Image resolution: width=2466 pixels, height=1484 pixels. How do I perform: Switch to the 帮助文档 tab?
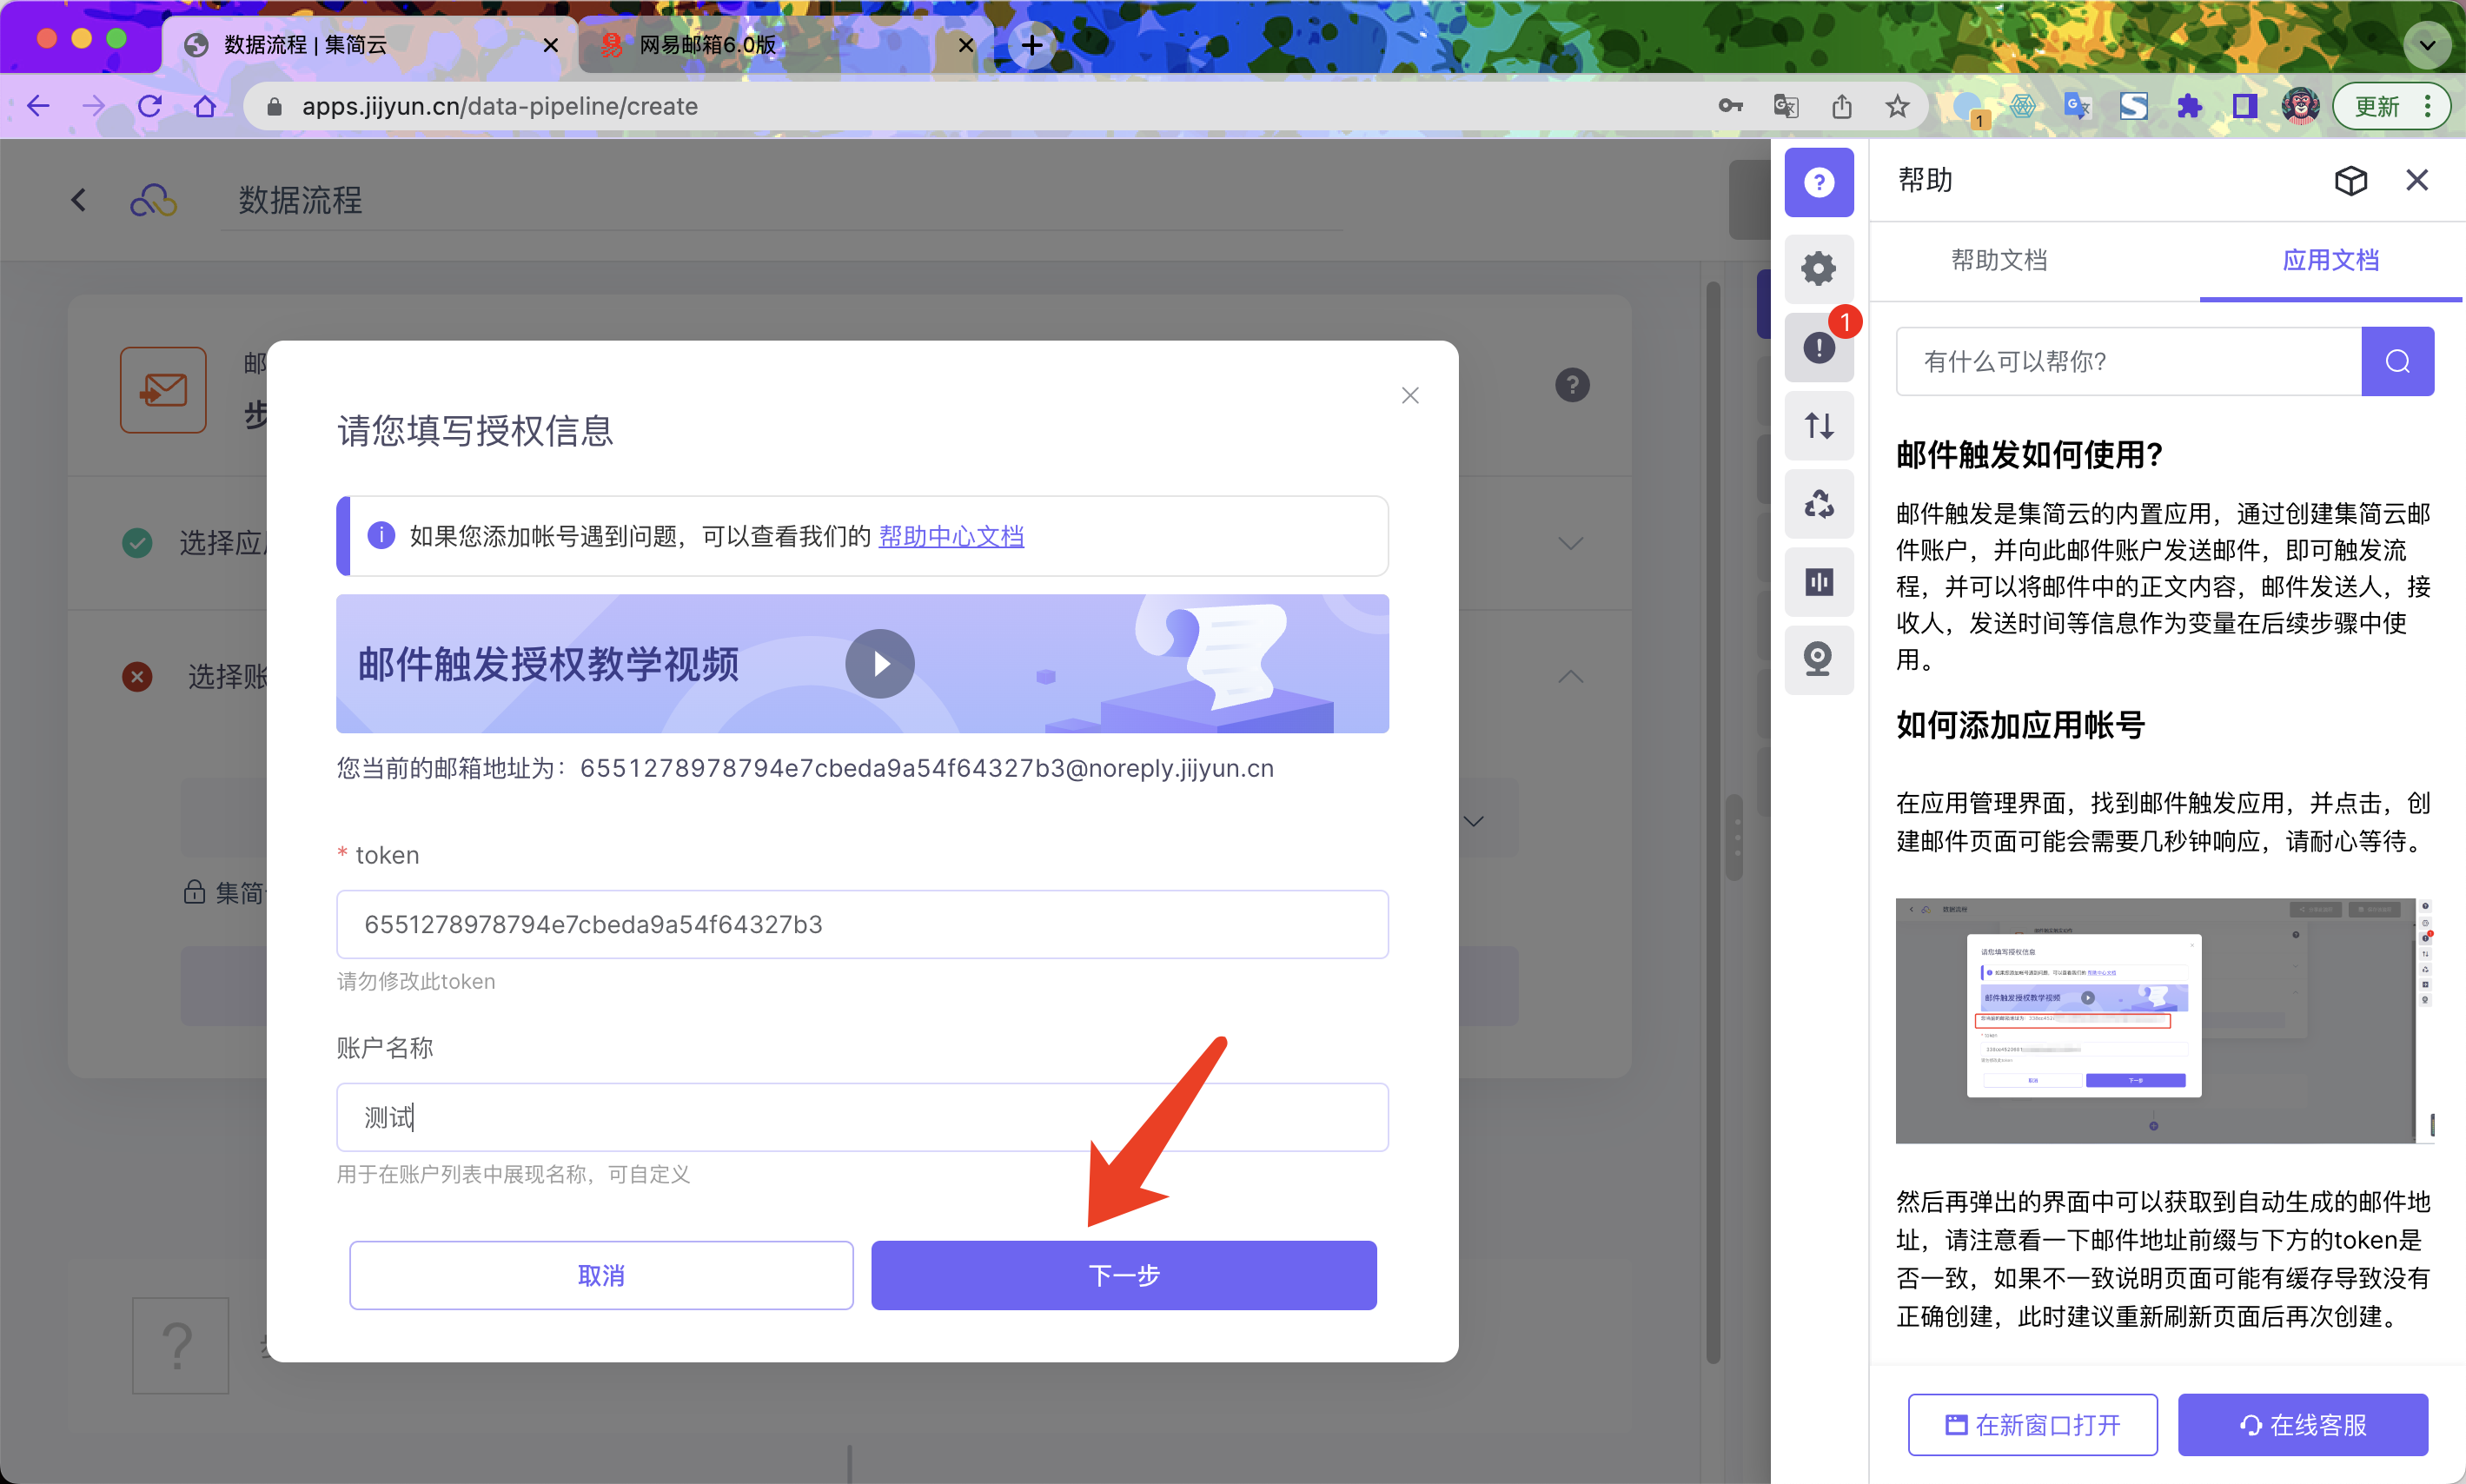click(x=1999, y=260)
